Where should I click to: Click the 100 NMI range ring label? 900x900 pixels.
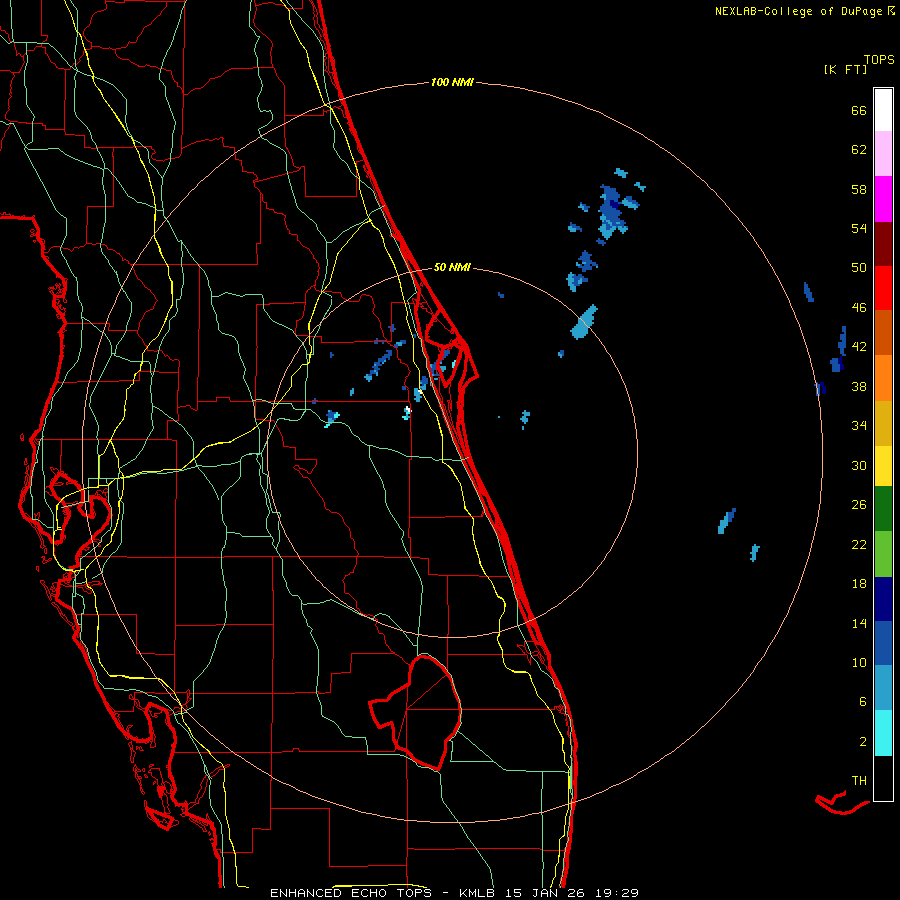coord(452,82)
